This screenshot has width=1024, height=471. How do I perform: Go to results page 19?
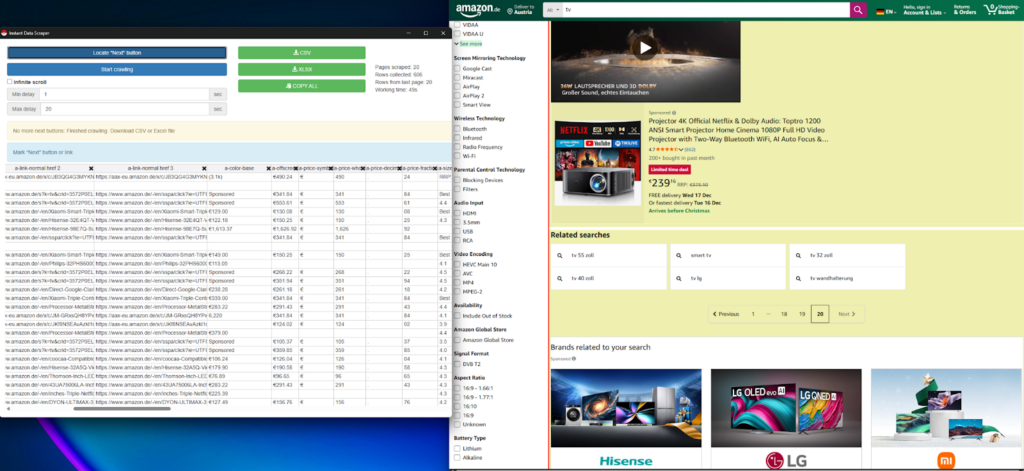click(x=802, y=314)
